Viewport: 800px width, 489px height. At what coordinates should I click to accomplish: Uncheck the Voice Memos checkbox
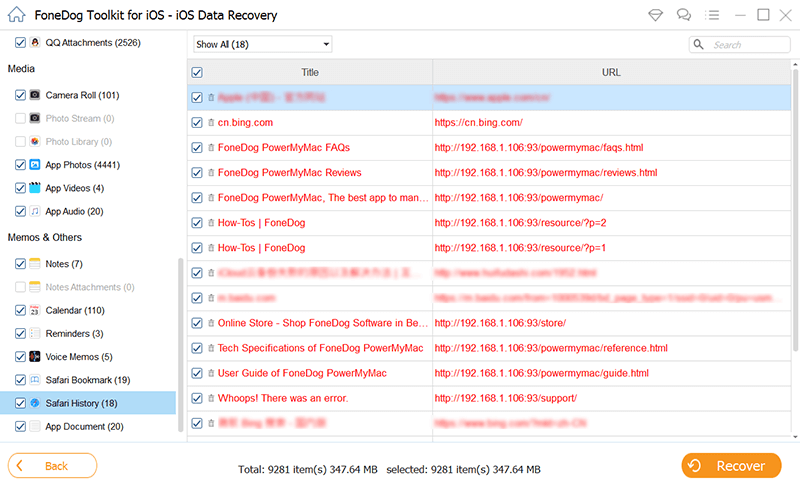[20, 356]
